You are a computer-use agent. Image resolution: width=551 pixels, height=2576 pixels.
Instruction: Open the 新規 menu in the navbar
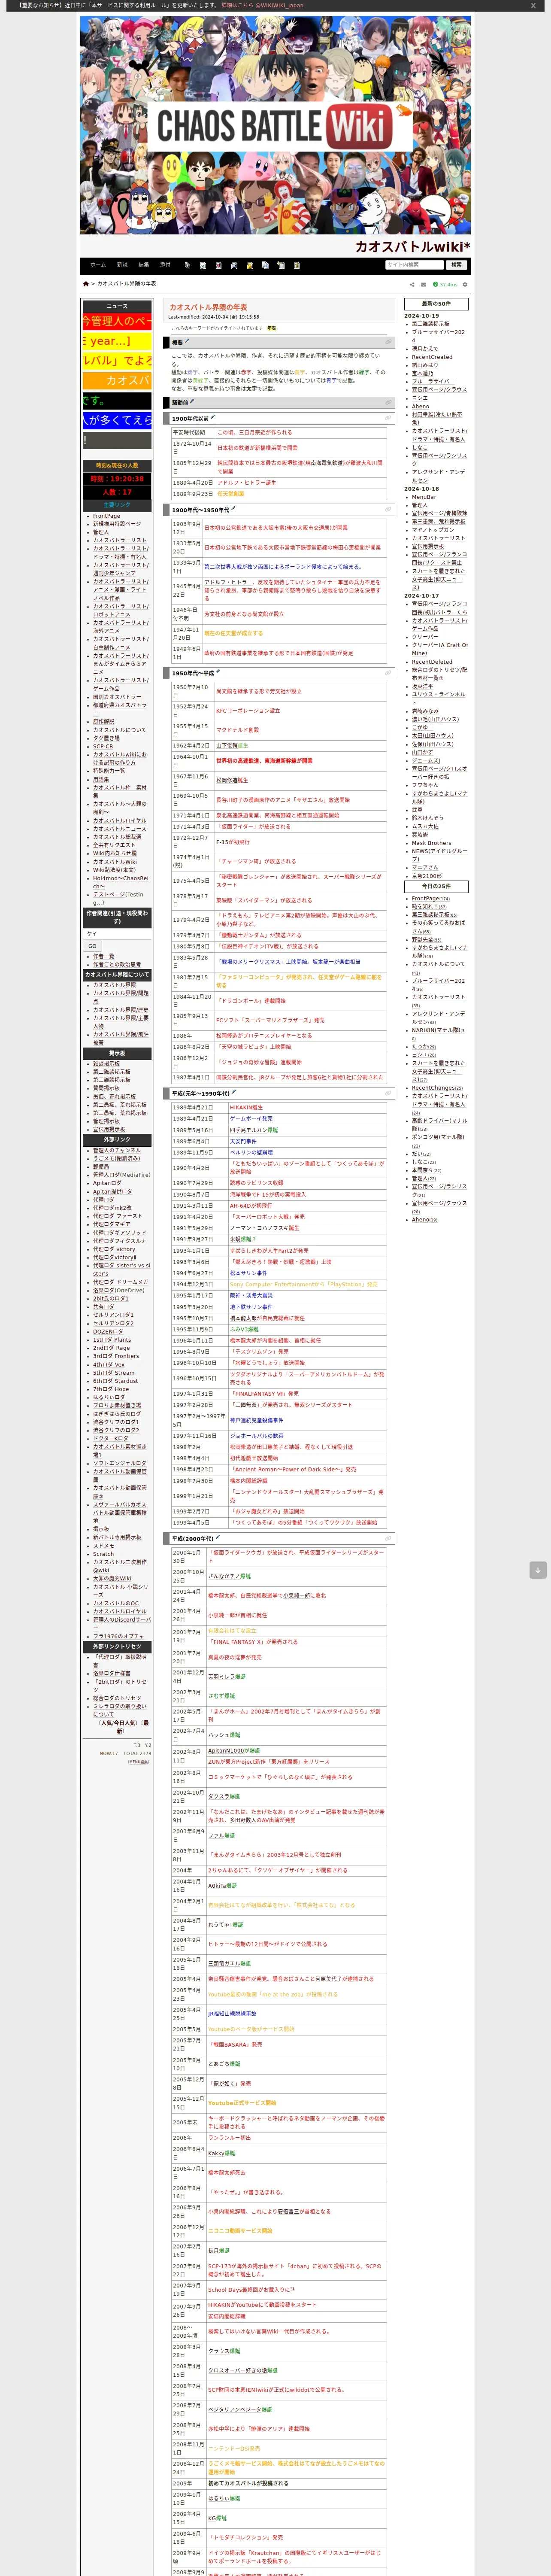122,265
